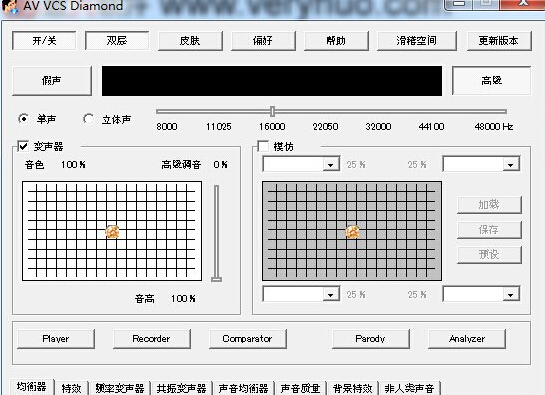Switch to the 均衡器 tab
The width and height of the screenshot is (545, 395).
coord(32,387)
